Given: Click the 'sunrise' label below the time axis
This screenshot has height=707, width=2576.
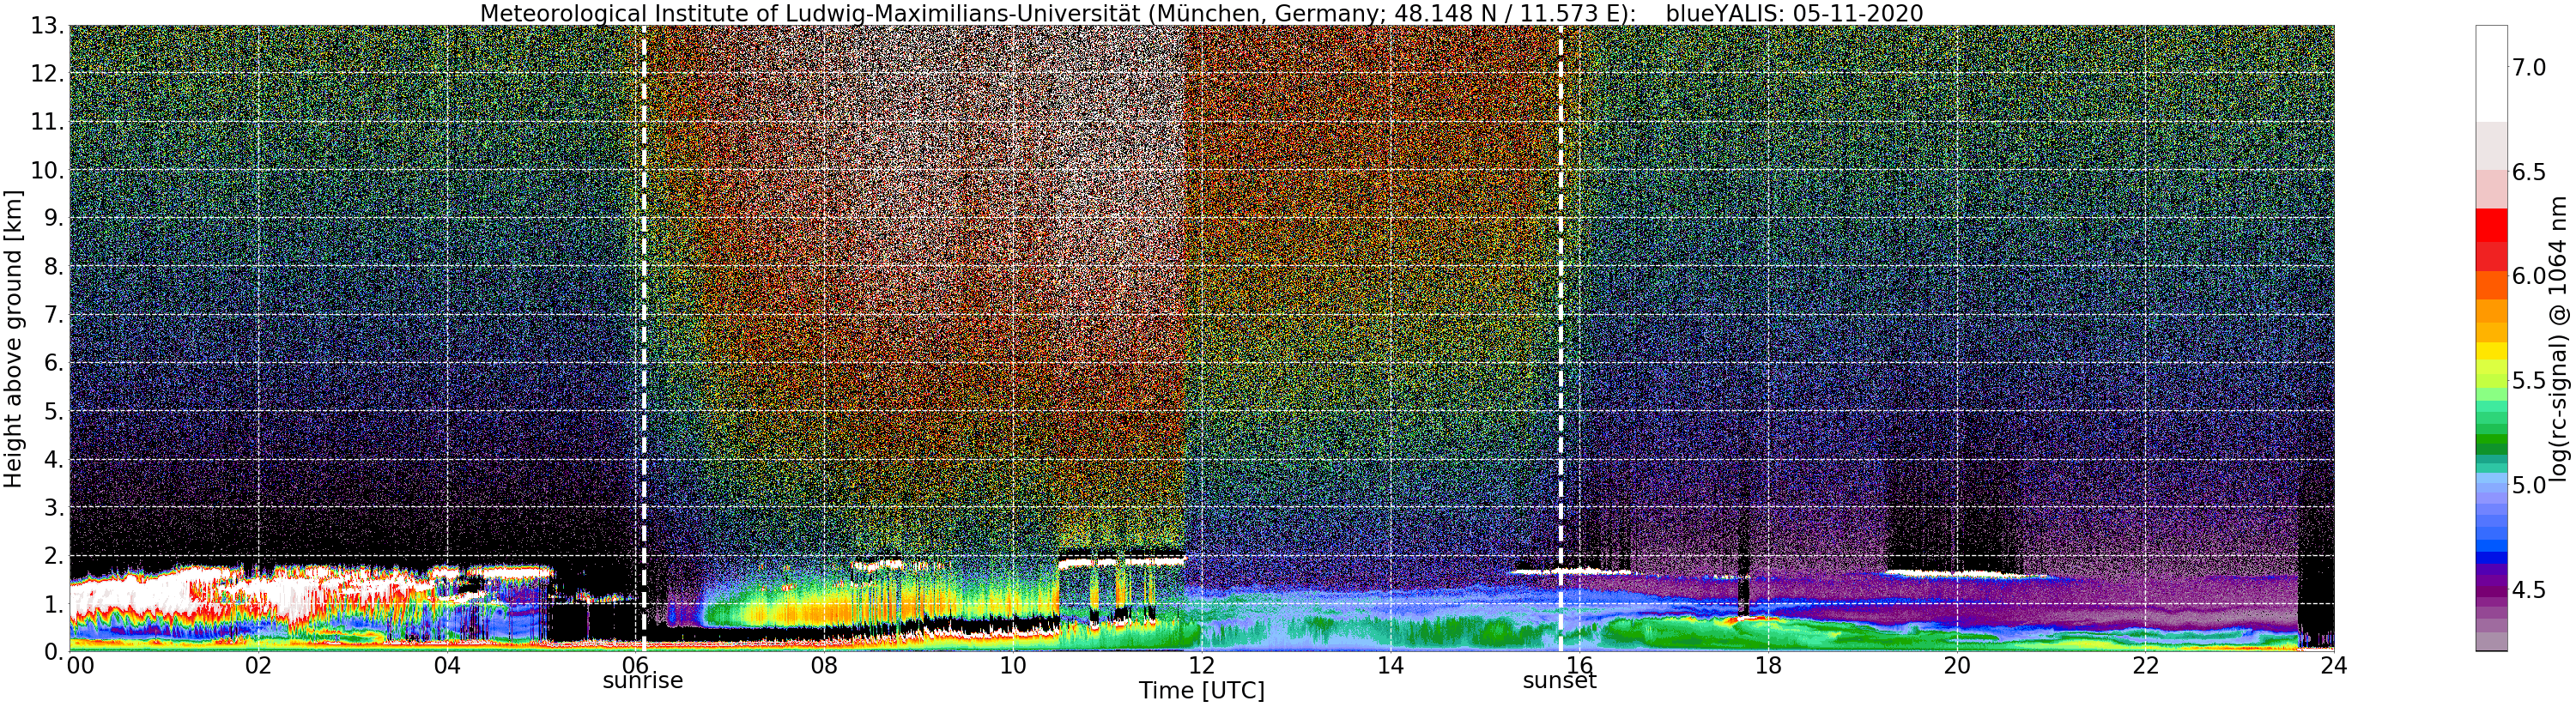Looking at the screenshot, I should pos(643,681).
